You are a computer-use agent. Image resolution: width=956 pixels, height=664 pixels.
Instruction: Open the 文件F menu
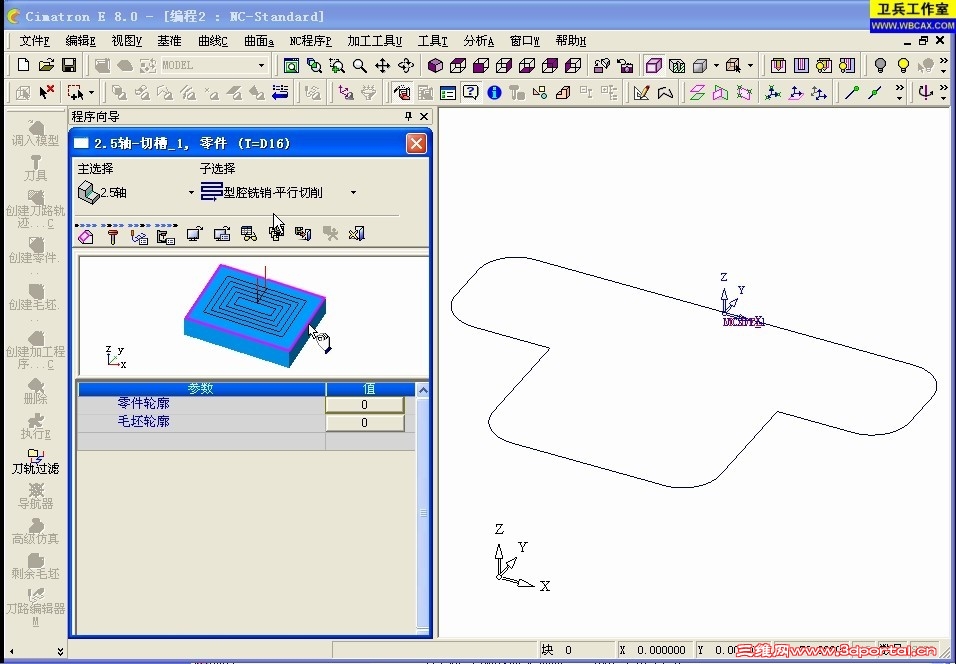pyautogui.click(x=34, y=41)
